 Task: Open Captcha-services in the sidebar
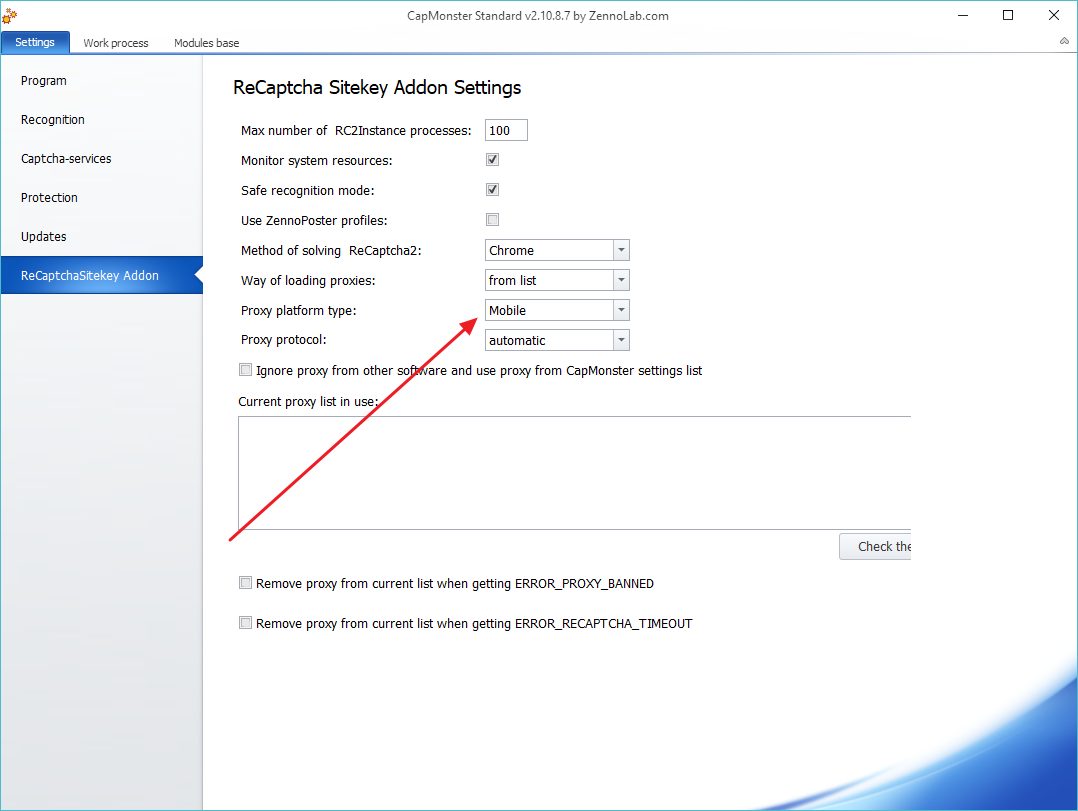point(102,159)
